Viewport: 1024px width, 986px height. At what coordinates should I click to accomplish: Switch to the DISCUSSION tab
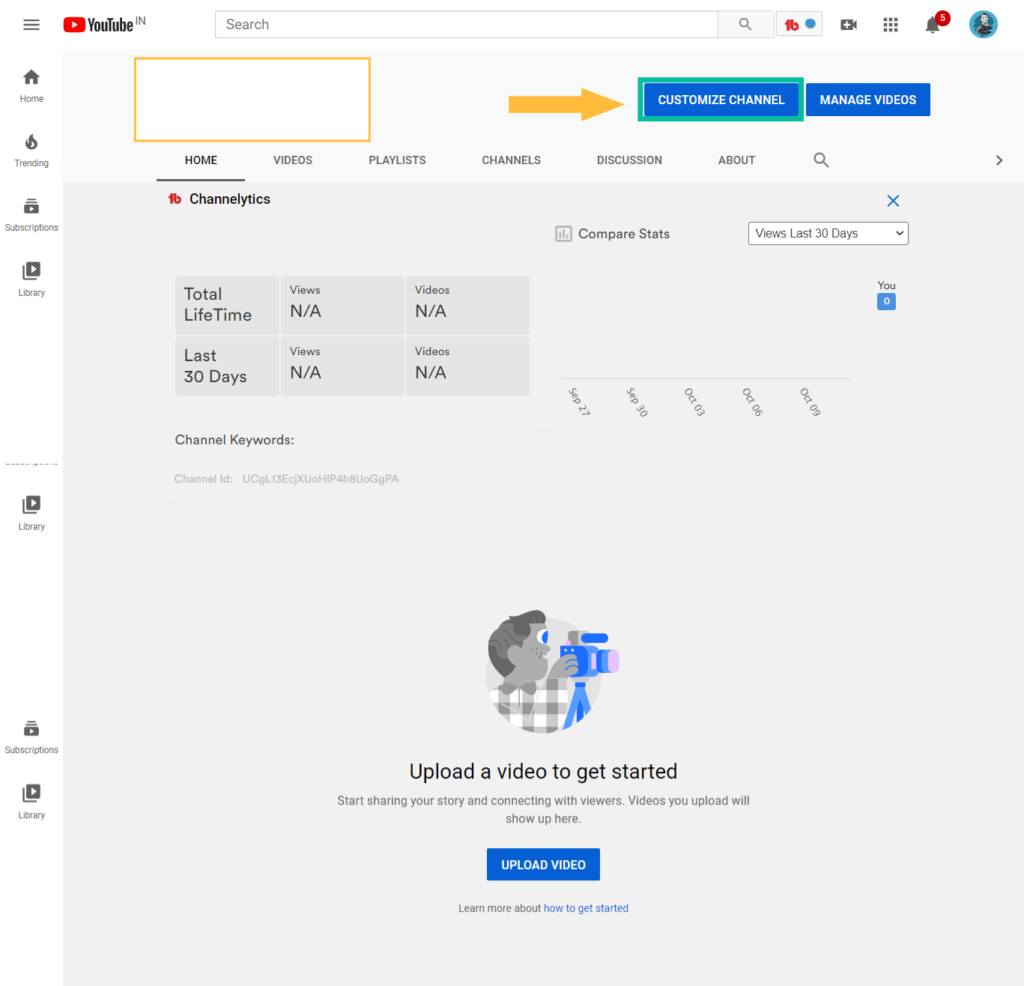629,160
